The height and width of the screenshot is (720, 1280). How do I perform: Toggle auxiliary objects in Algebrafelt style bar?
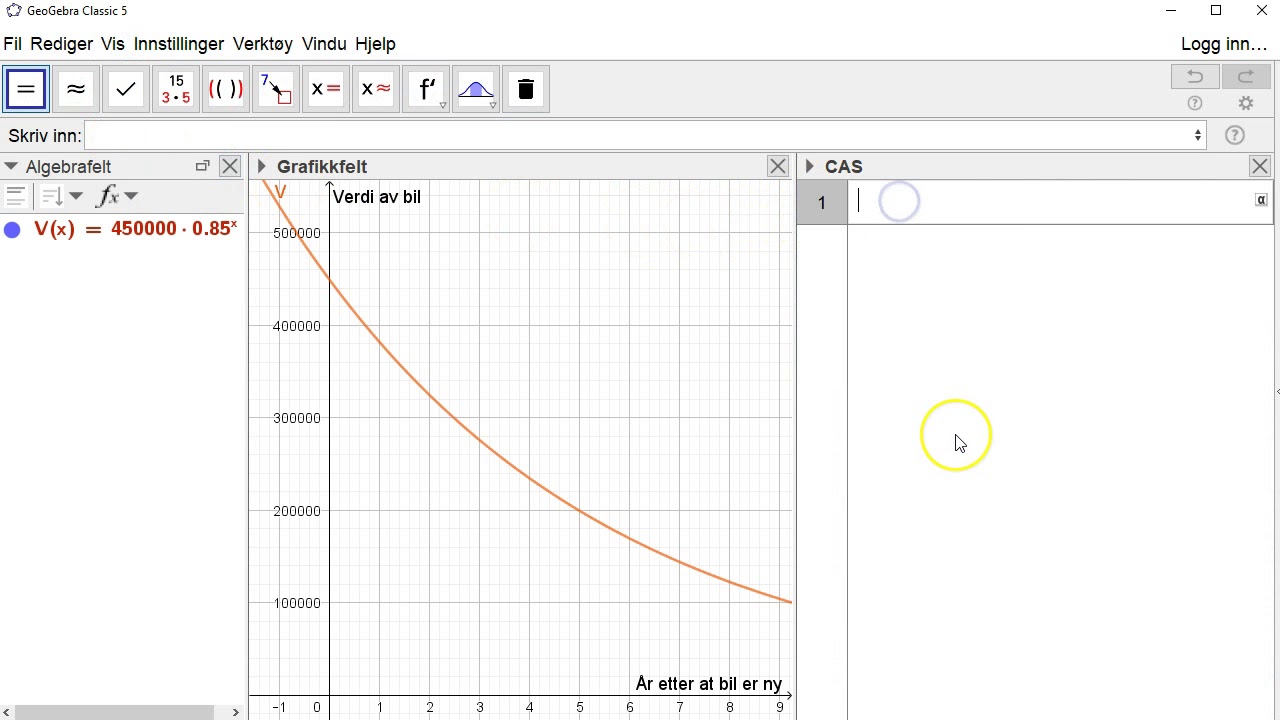(15, 196)
